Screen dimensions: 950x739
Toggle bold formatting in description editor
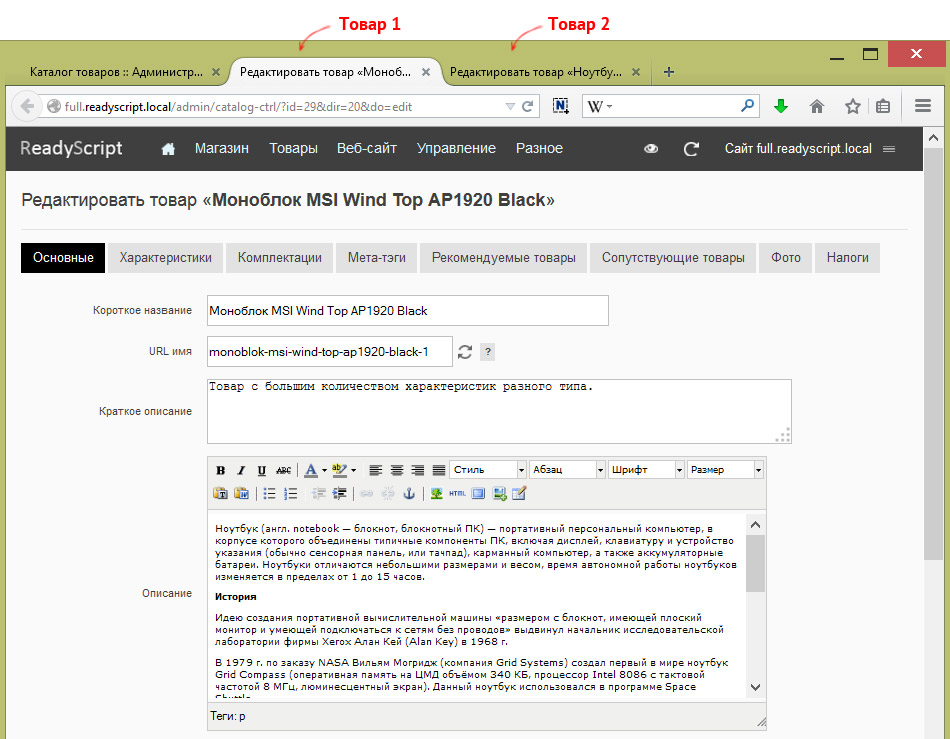pos(221,470)
